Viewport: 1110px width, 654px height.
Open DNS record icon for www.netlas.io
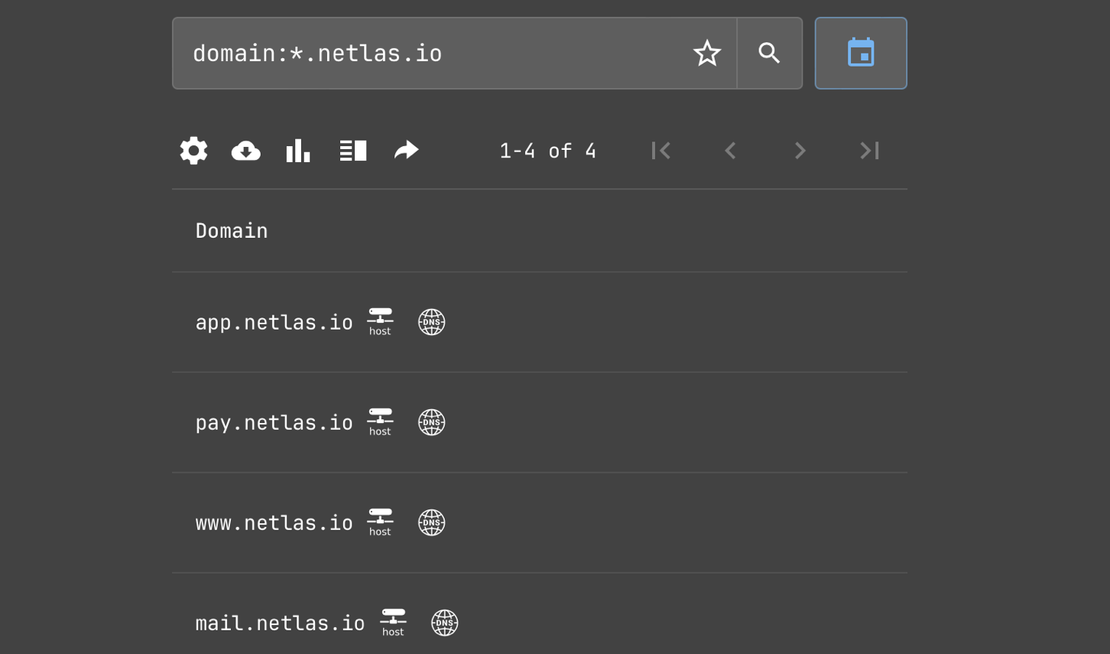tap(431, 522)
